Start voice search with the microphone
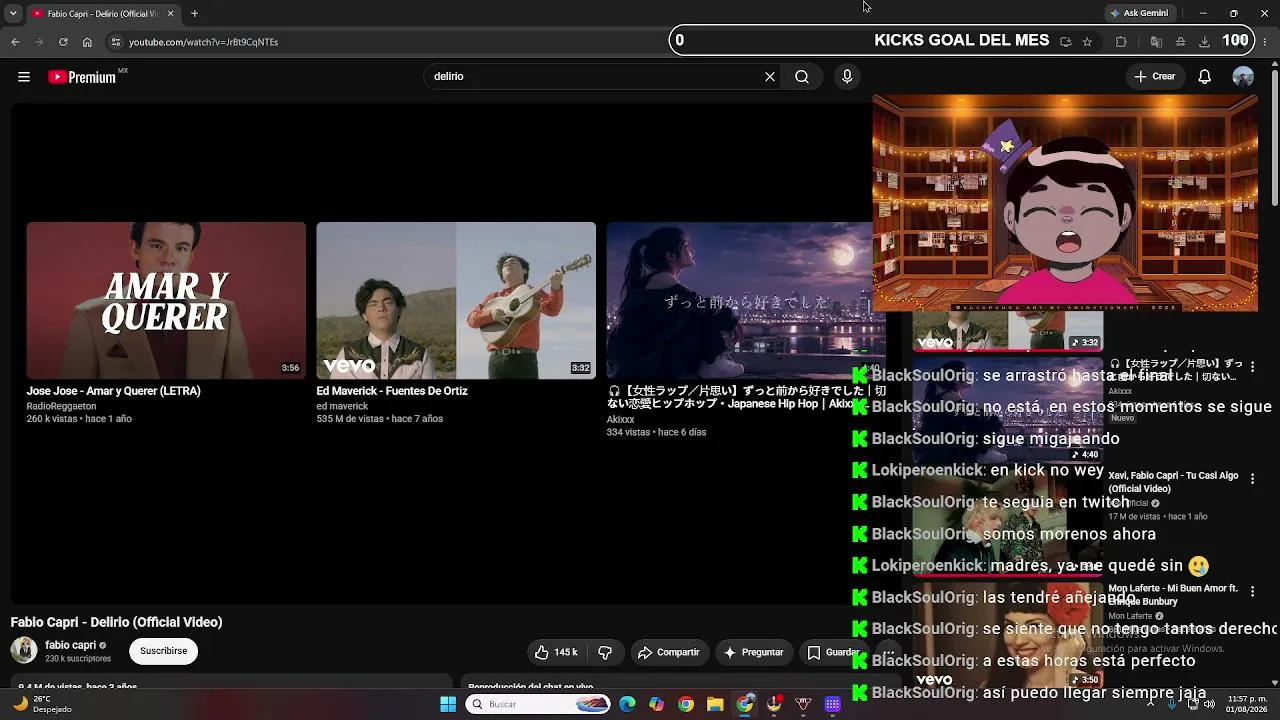1280x720 pixels. point(847,77)
